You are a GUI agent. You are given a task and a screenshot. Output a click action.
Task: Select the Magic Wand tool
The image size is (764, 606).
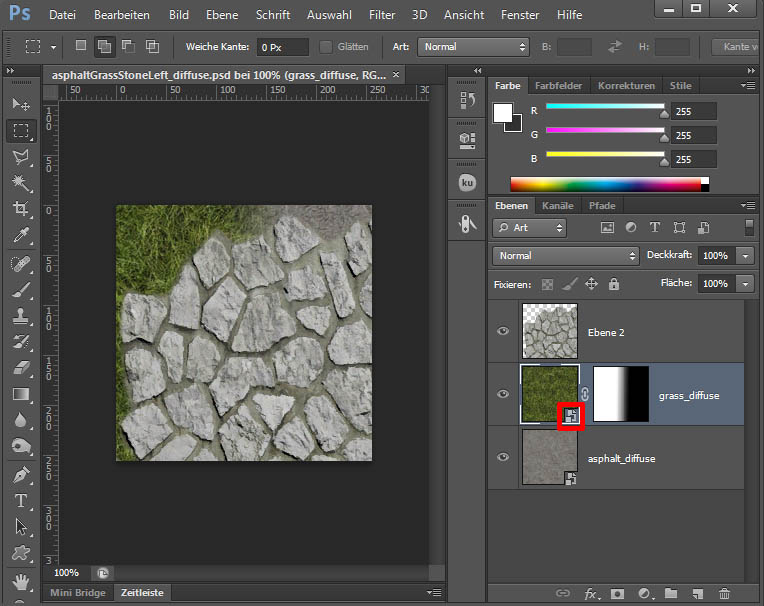pos(20,182)
